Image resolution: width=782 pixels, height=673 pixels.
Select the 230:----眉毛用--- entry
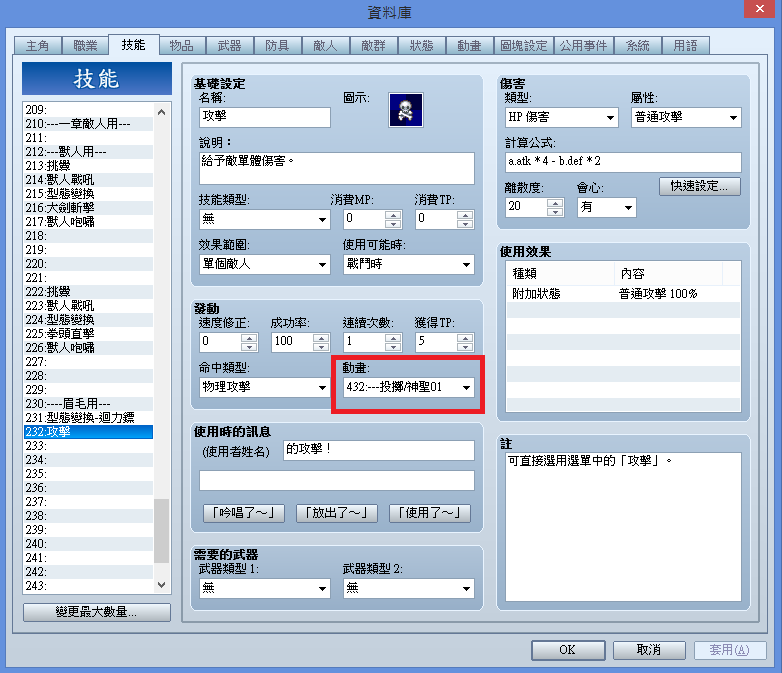pos(89,404)
